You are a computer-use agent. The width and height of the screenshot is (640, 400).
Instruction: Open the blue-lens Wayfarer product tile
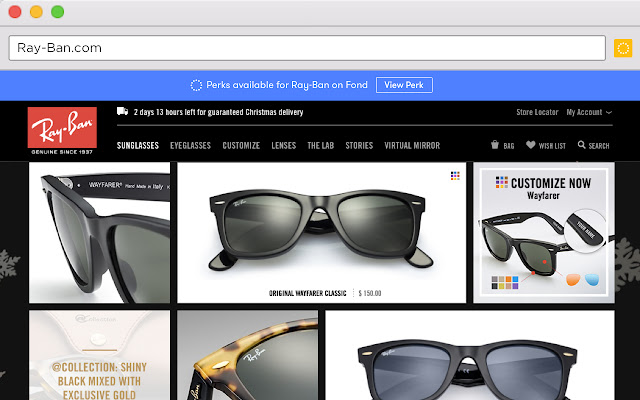tap(470, 355)
